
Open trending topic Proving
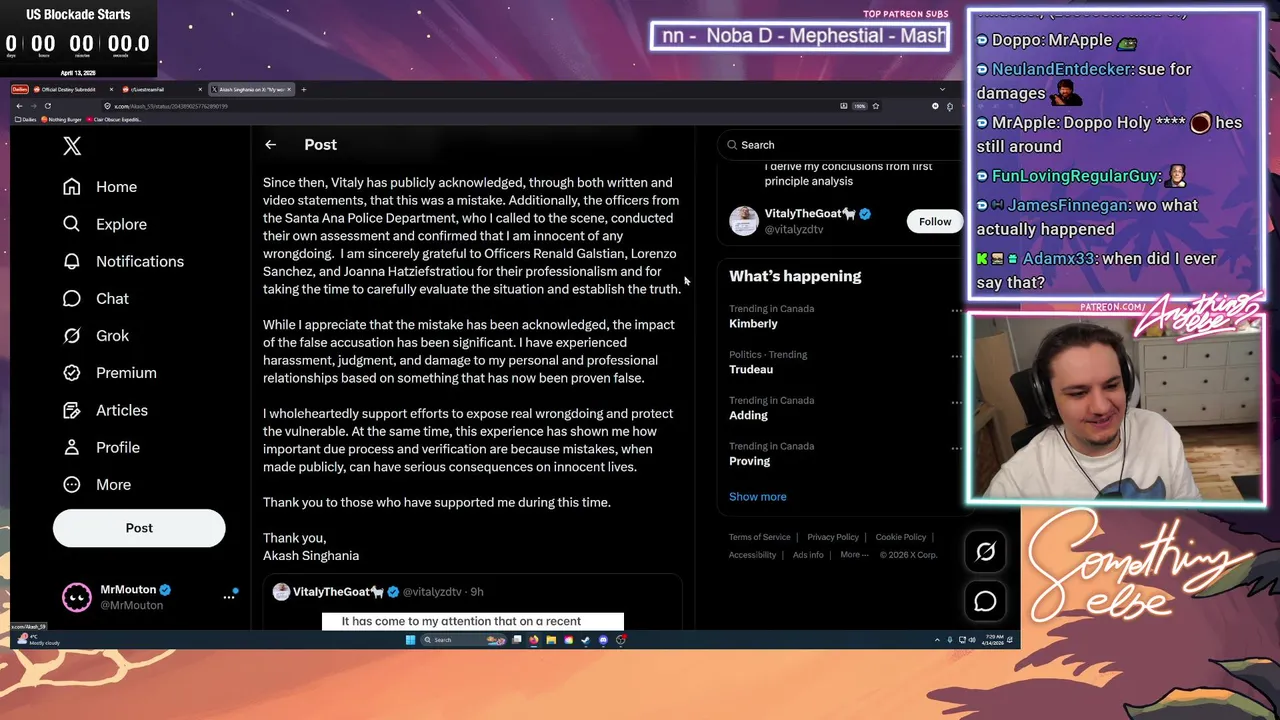click(x=749, y=461)
